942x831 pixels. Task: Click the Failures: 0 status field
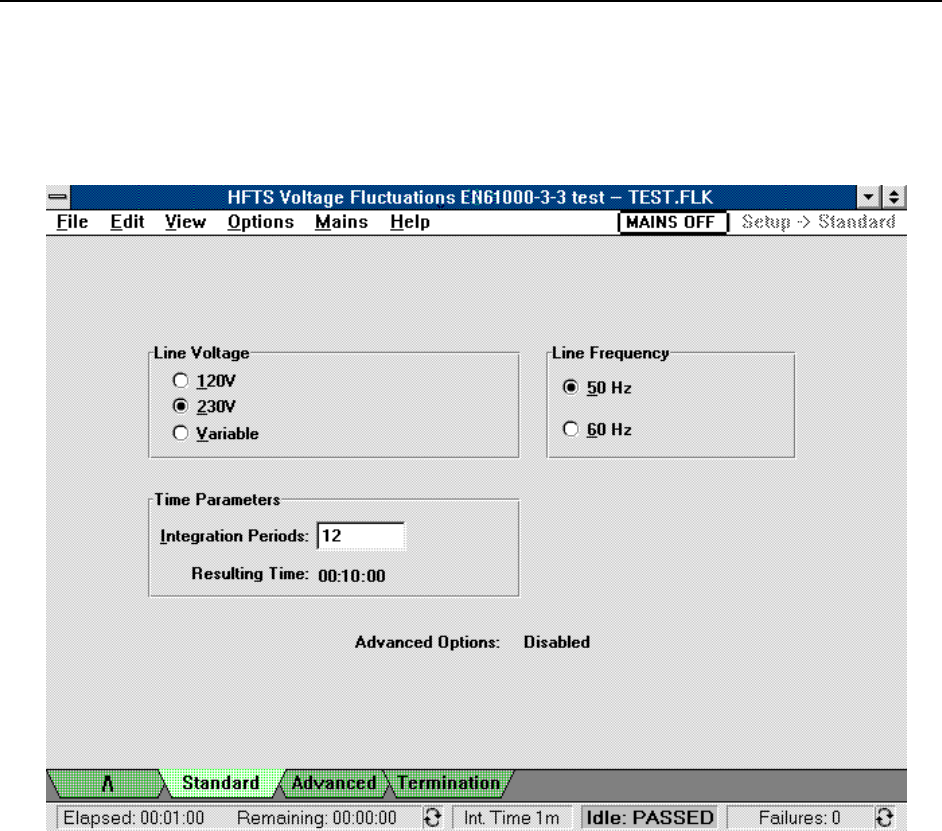[x=799, y=818]
